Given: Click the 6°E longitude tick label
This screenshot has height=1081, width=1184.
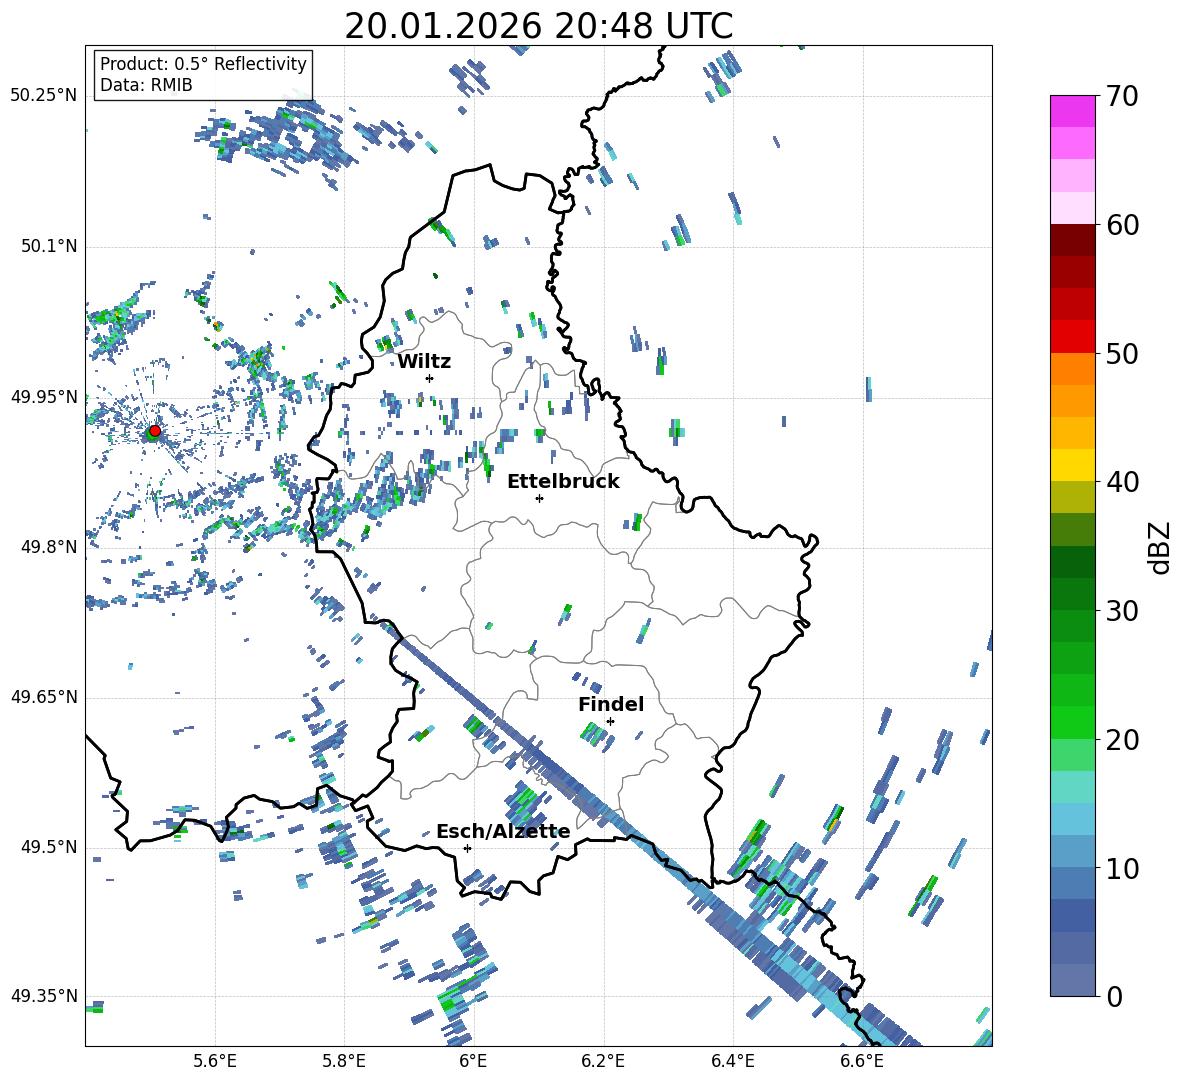Looking at the screenshot, I should pyautogui.click(x=473, y=1061).
